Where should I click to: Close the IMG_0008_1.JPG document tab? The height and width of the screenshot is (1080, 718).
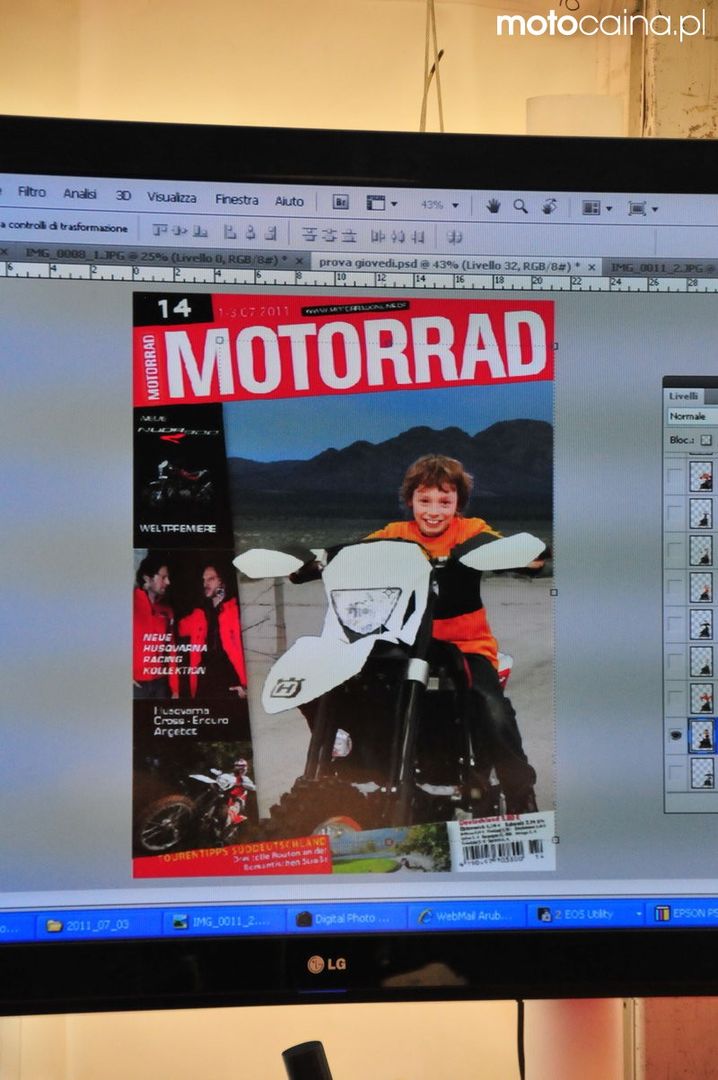pos(299,261)
